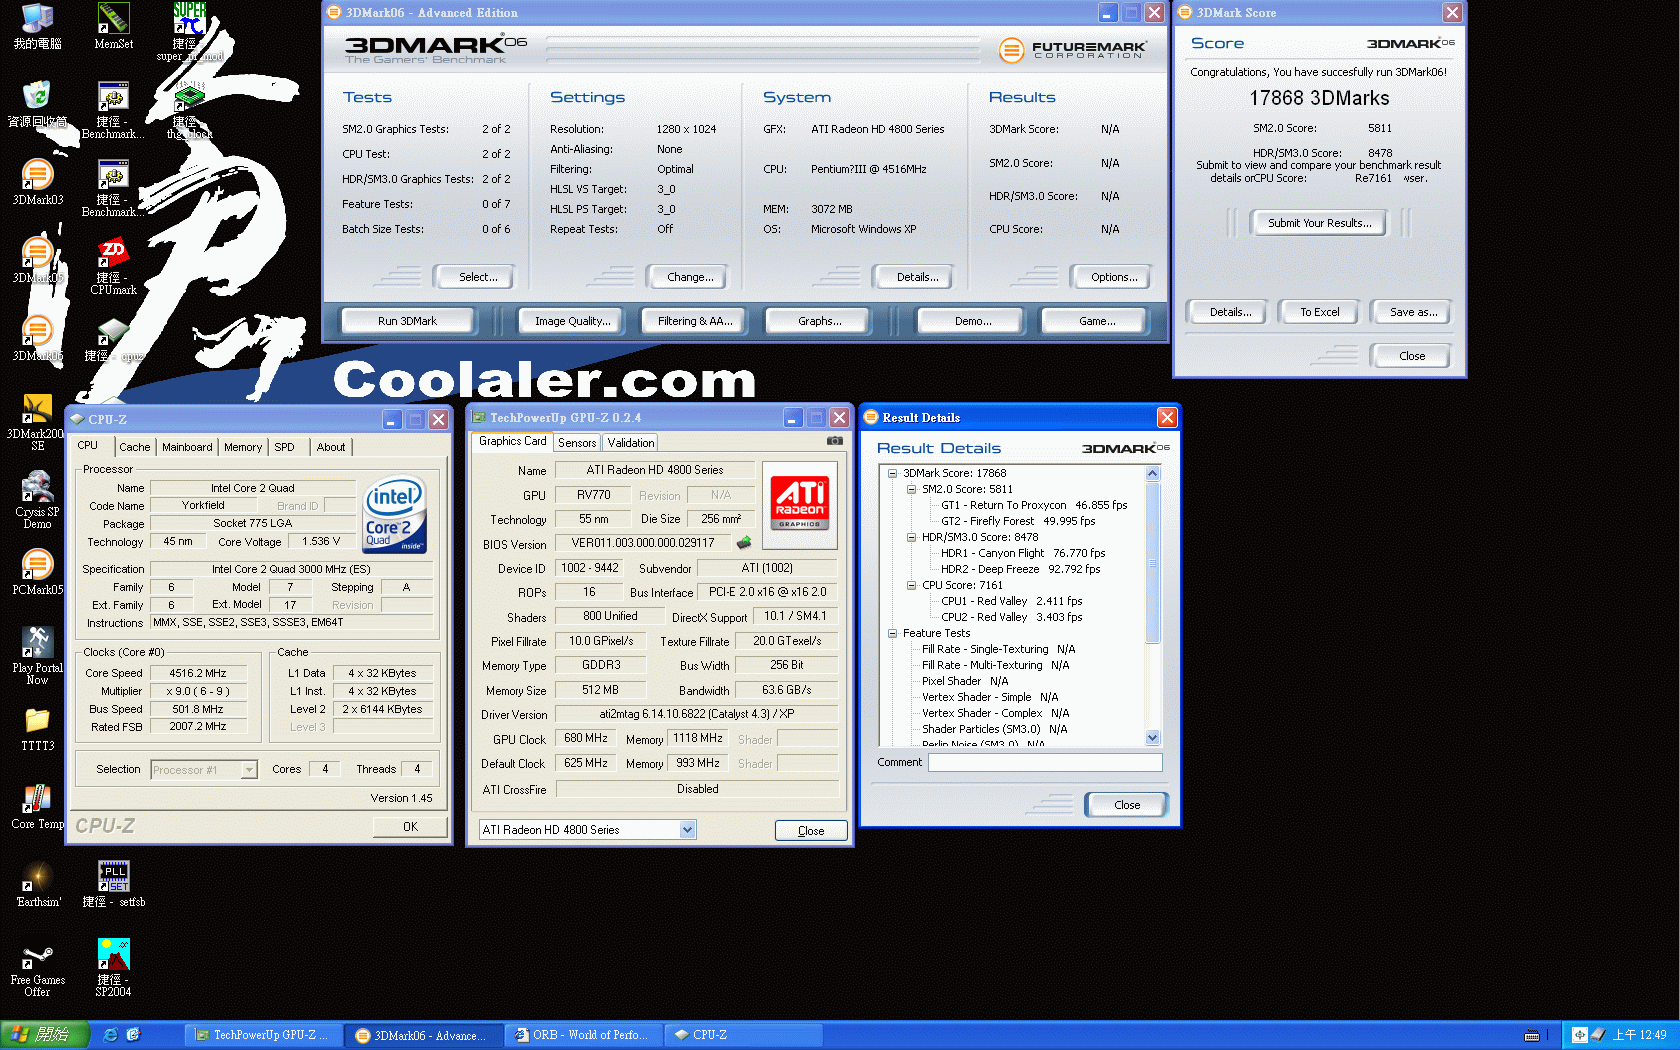The width and height of the screenshot is (1680, 1050).
Task: Click the language bar keyboard icon in taskbar
Action: [x=1531, y=1035]
